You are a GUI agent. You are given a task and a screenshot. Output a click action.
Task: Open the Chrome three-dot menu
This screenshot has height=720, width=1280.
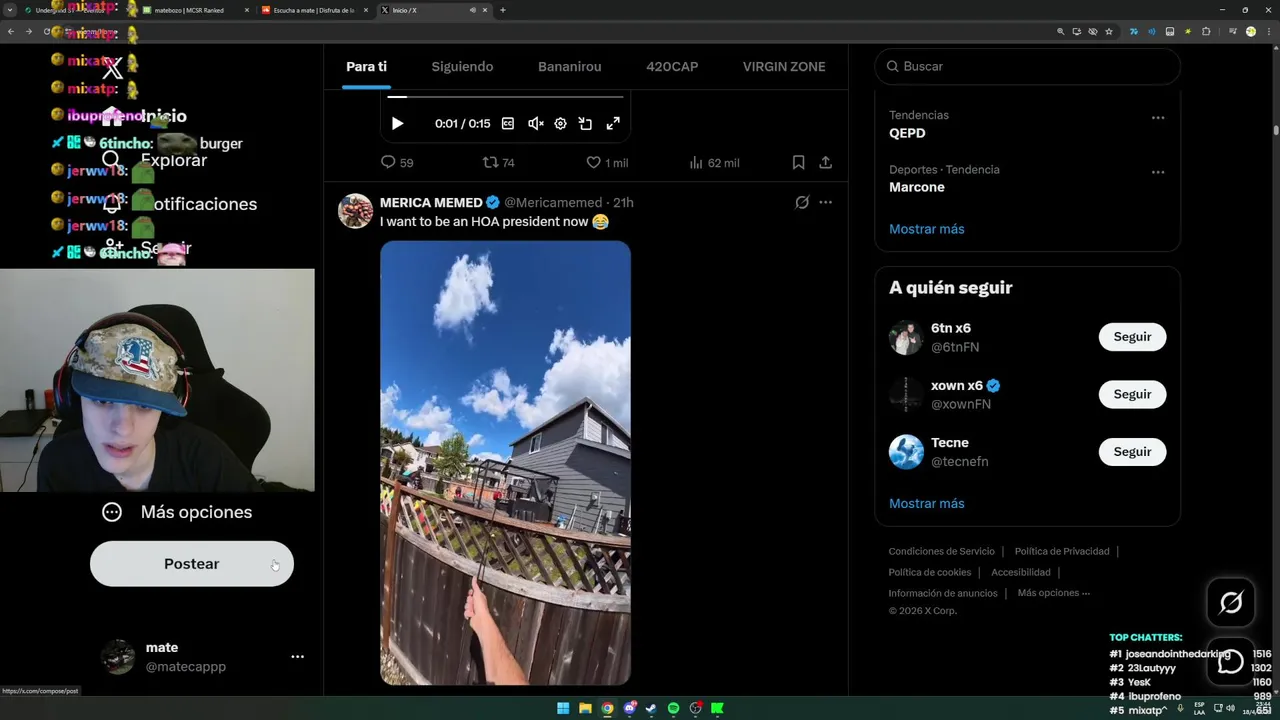click(x=1268, y=32)
